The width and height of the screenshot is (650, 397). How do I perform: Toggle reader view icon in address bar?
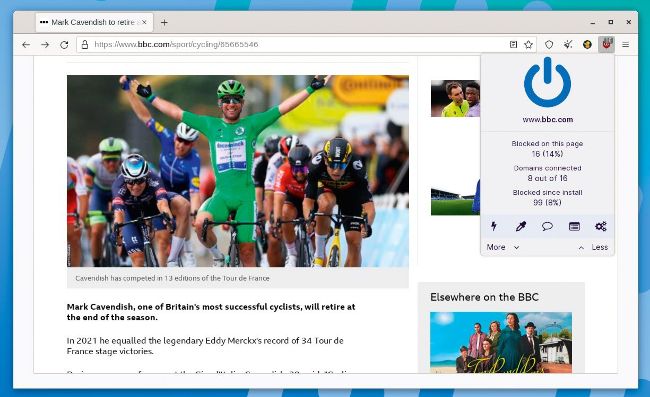(513, 44)
